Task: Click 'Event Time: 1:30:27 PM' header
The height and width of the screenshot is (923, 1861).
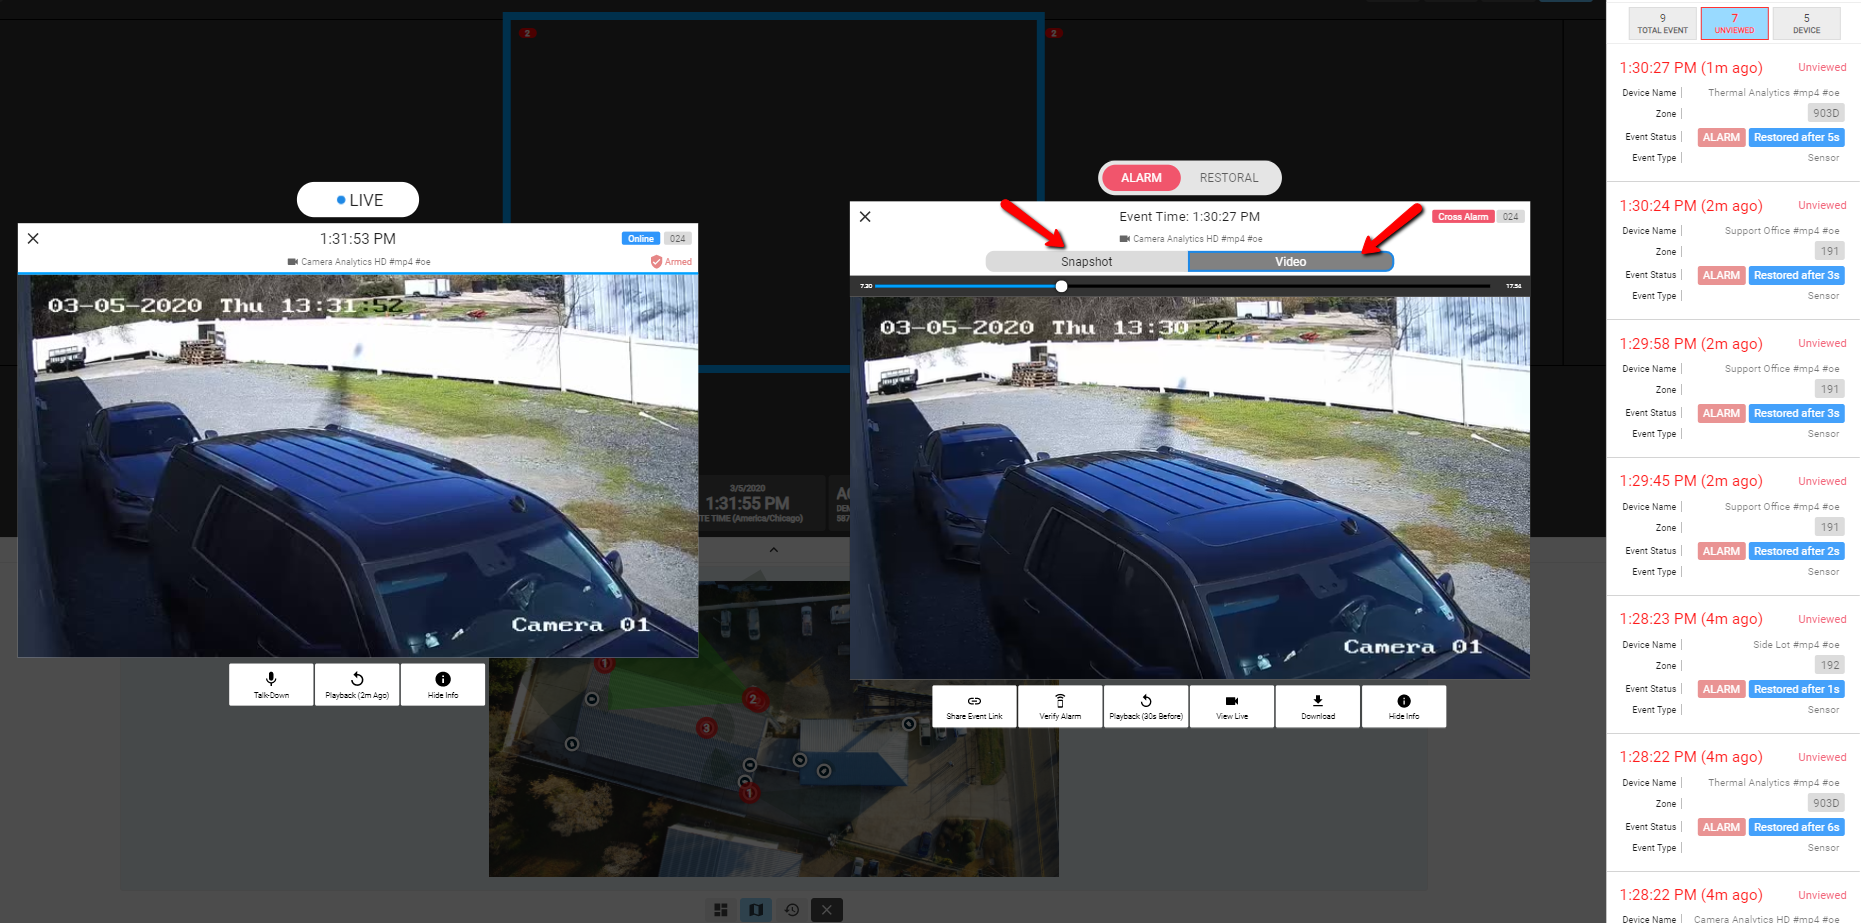Action: pos(1189,216)
